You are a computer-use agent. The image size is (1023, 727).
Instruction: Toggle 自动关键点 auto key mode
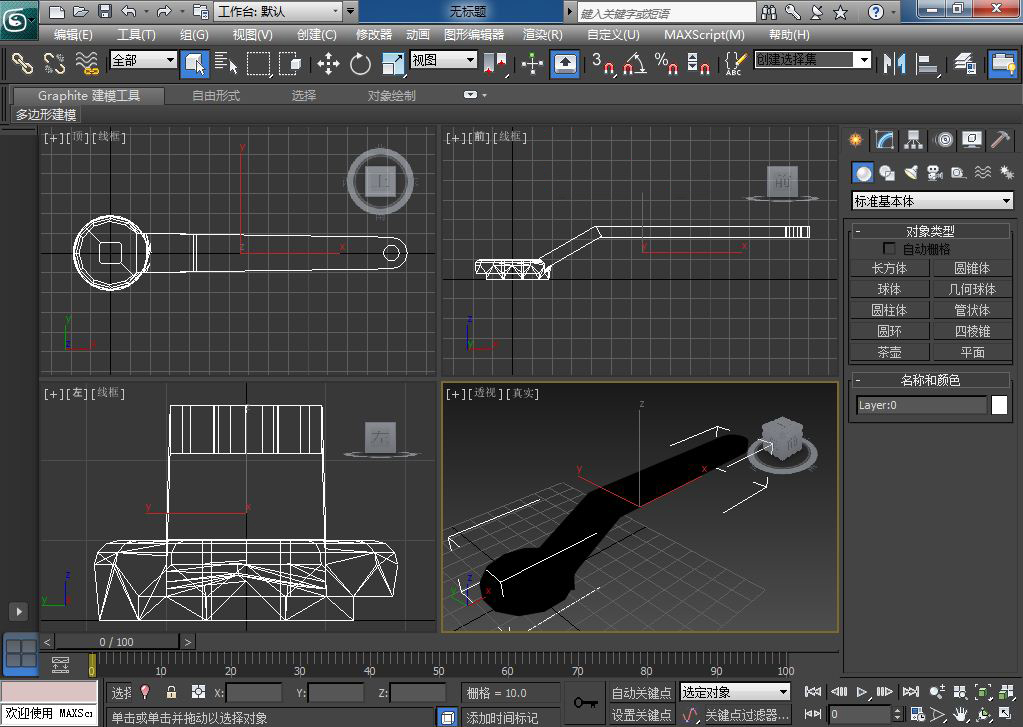(x=641, y=692)
